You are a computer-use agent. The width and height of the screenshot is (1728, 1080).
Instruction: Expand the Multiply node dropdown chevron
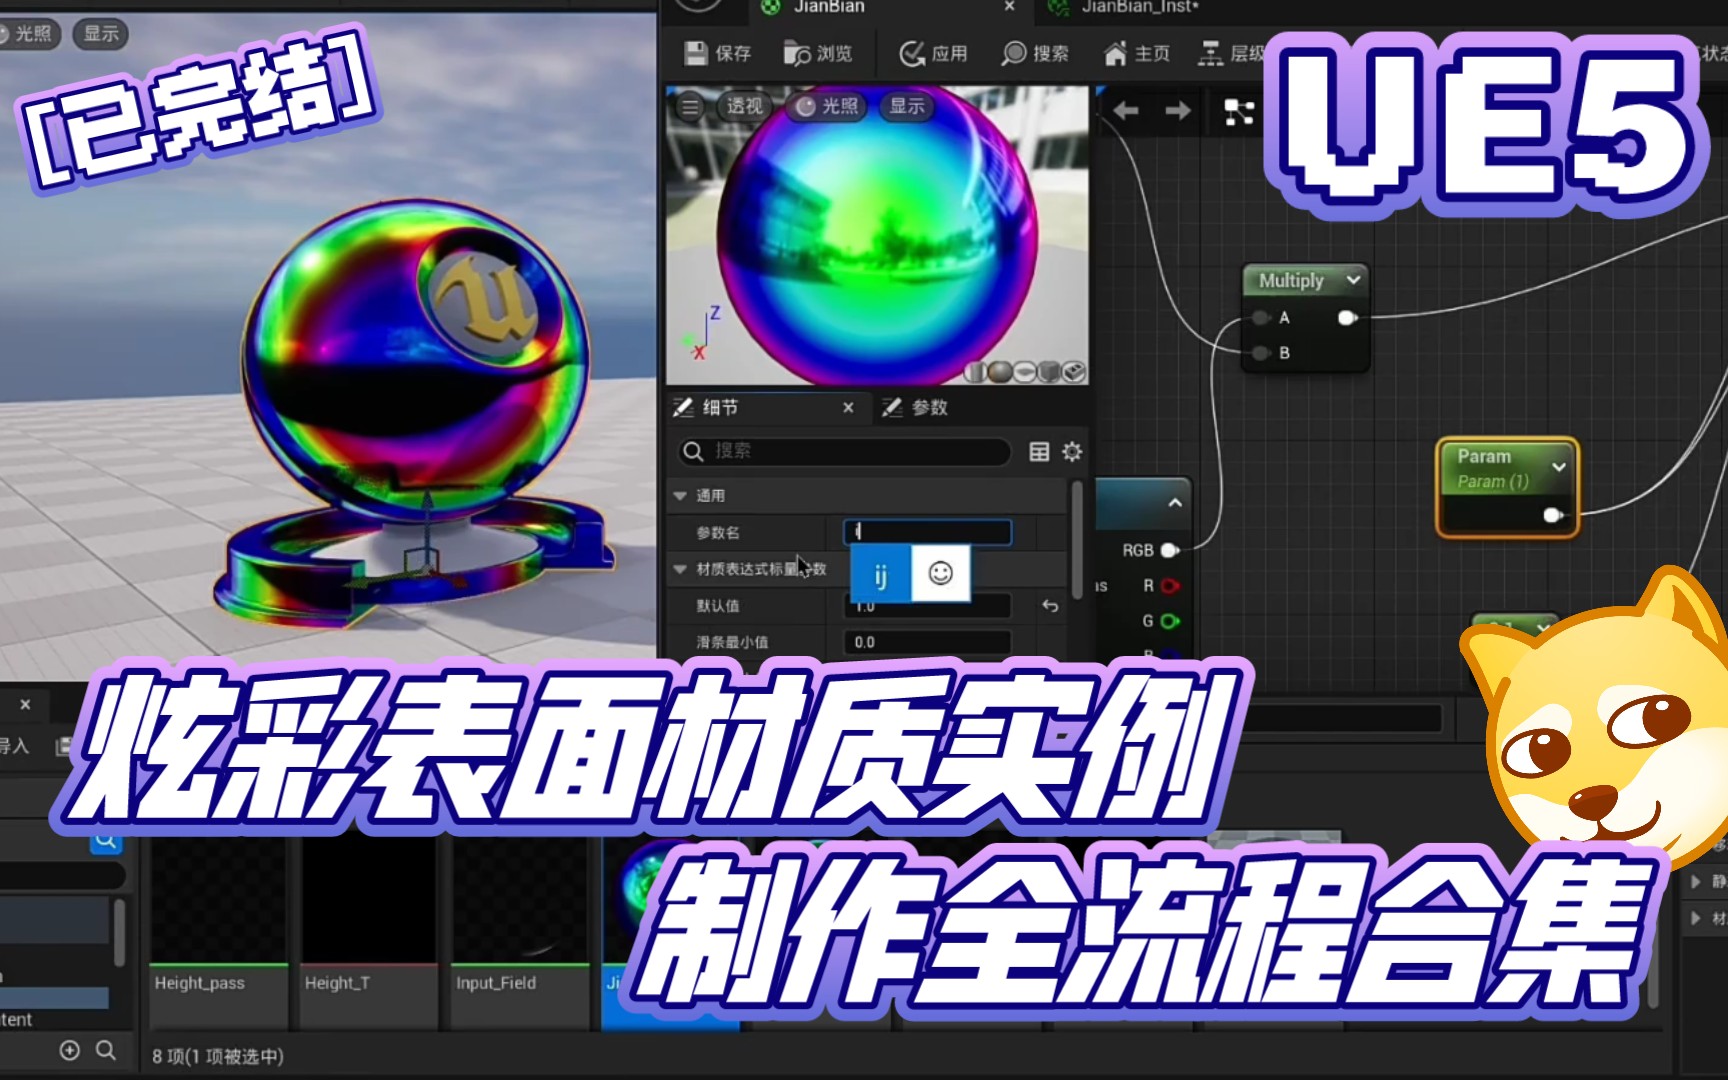(x=1353, y=280)
